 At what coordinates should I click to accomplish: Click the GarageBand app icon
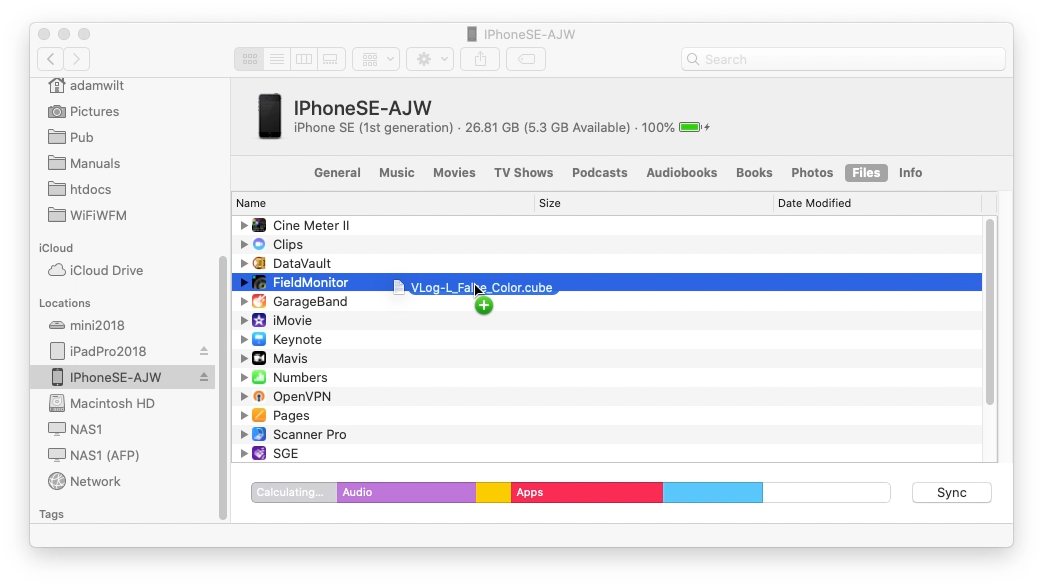258,301
